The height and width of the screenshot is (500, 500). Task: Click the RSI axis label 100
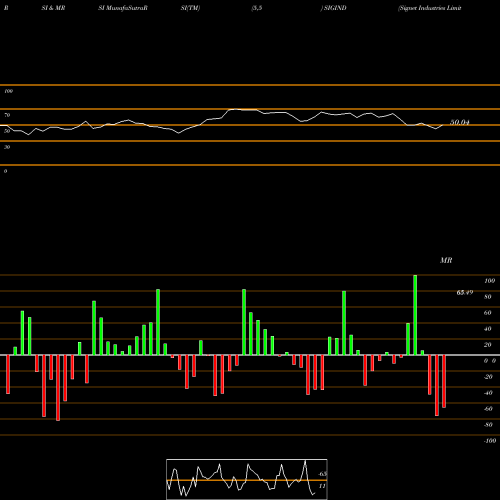[x=8, y=91]
